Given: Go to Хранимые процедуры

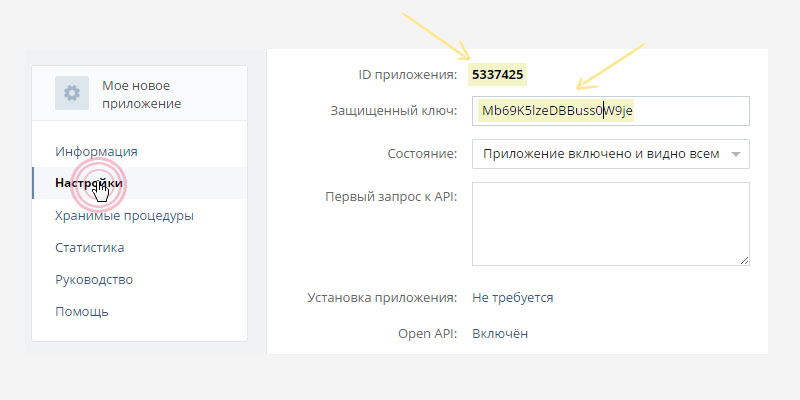Looking at the screenshot, I should pyautogui.click(x=124, y=215).
